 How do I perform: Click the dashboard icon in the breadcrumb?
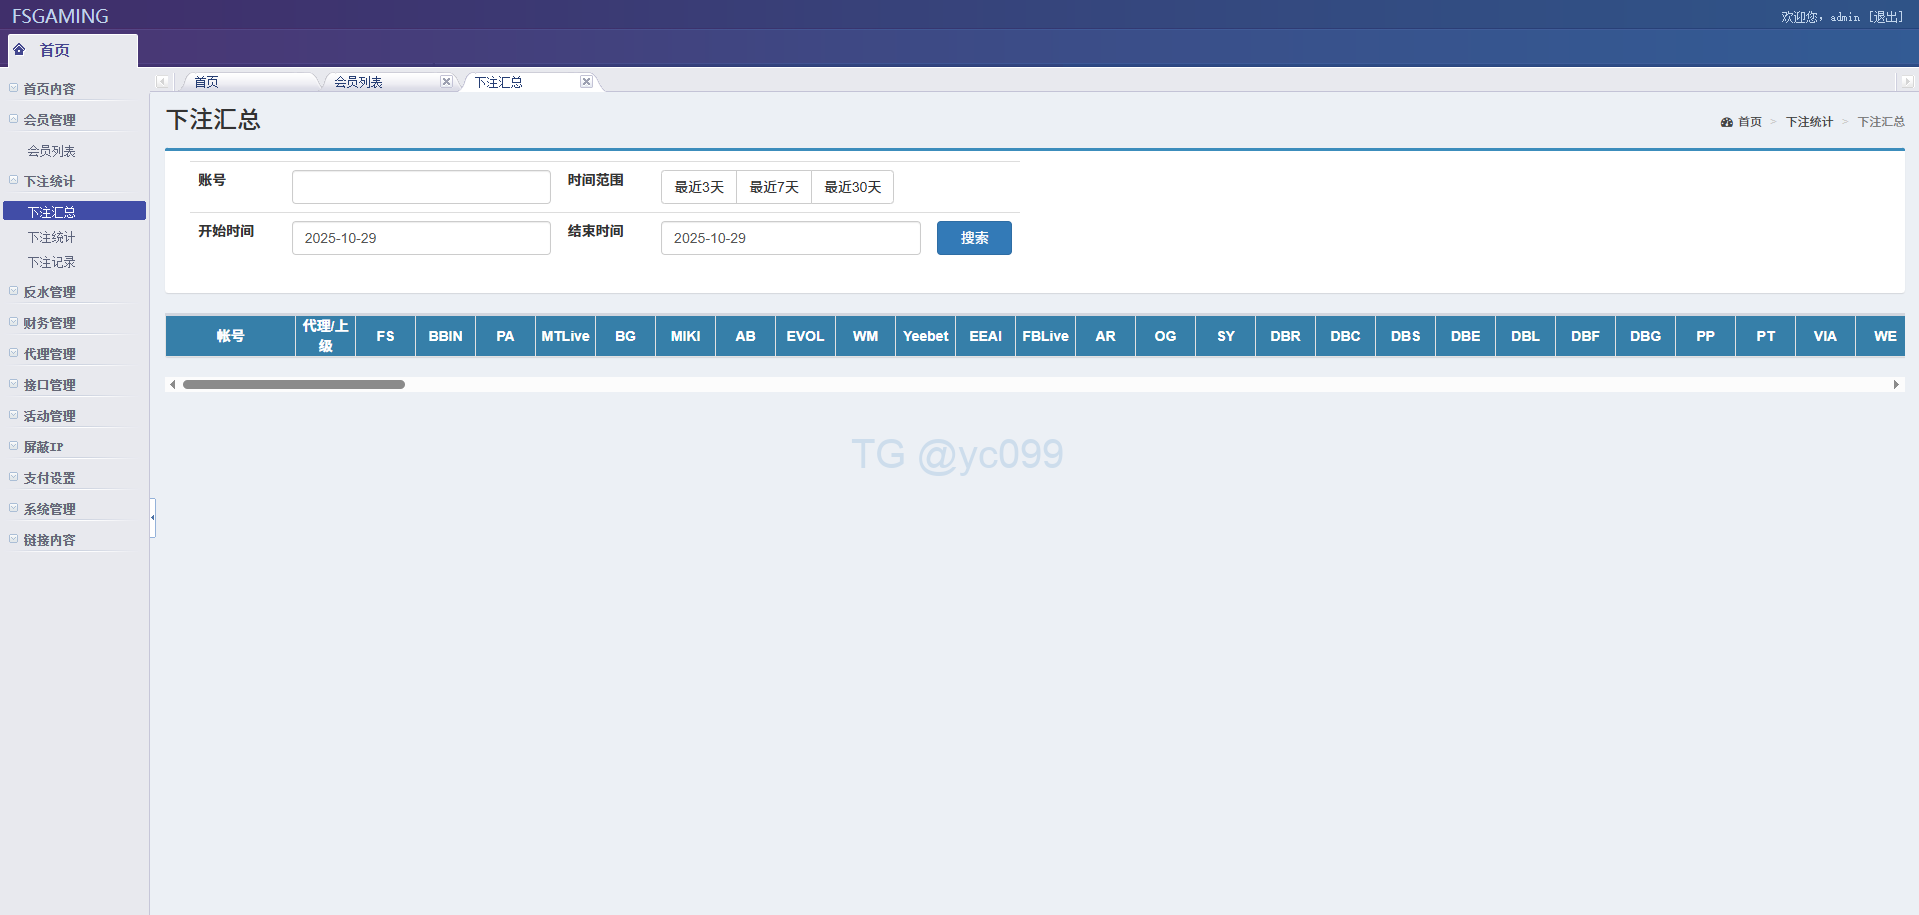pos(1726,122)
